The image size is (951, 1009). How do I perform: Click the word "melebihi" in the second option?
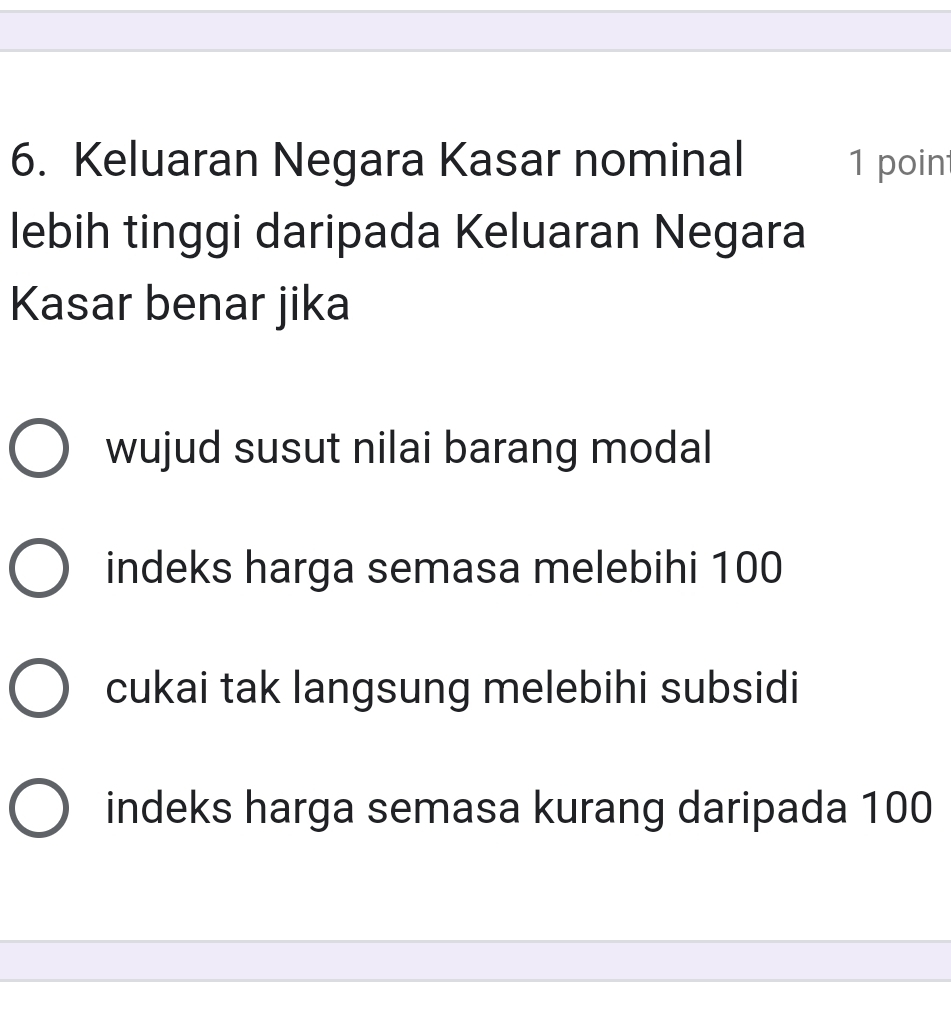tap(615, 568)
